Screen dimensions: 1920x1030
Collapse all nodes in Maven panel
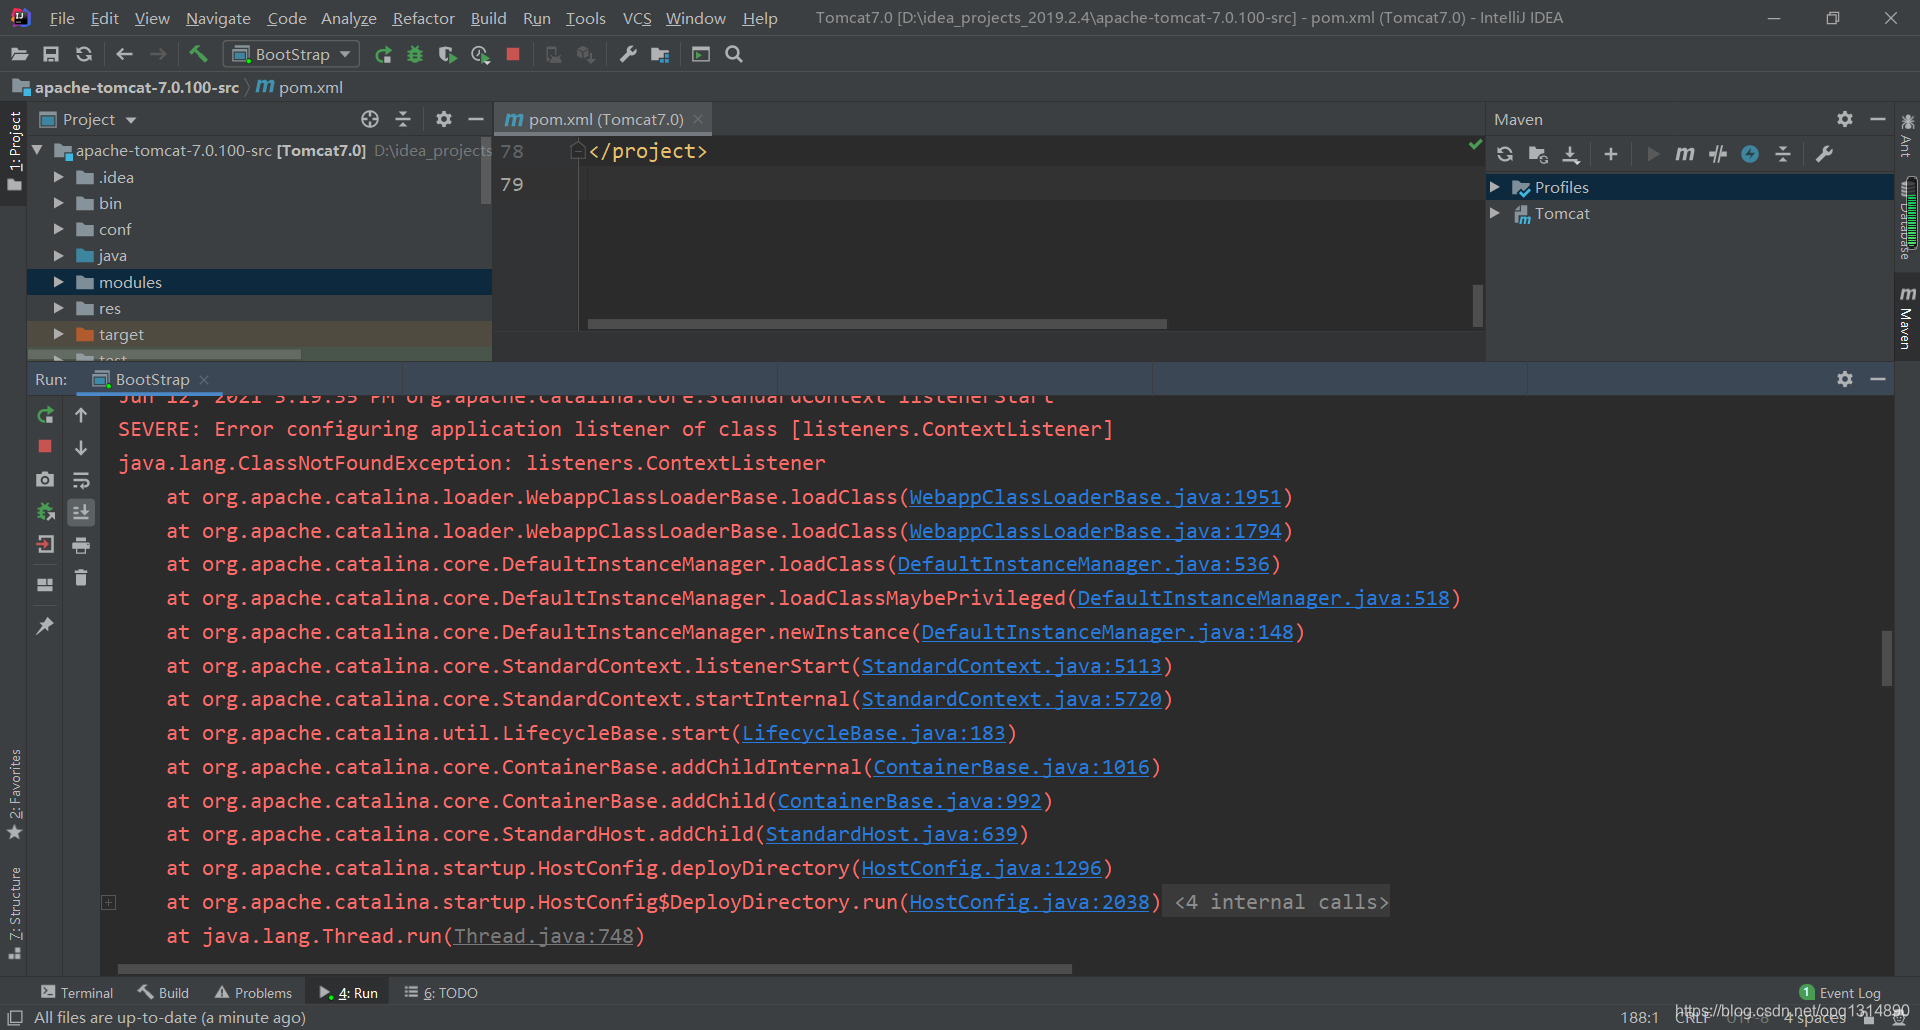tap(1783, 154)
